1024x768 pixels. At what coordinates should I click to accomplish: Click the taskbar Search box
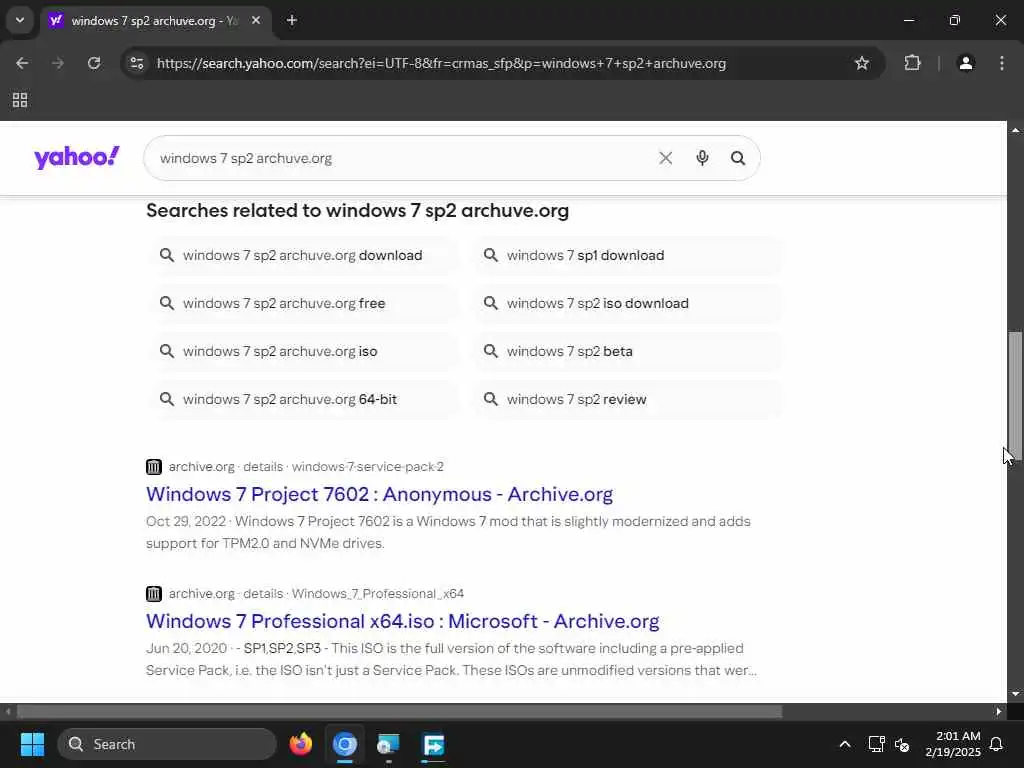click(x=167, y=744)
